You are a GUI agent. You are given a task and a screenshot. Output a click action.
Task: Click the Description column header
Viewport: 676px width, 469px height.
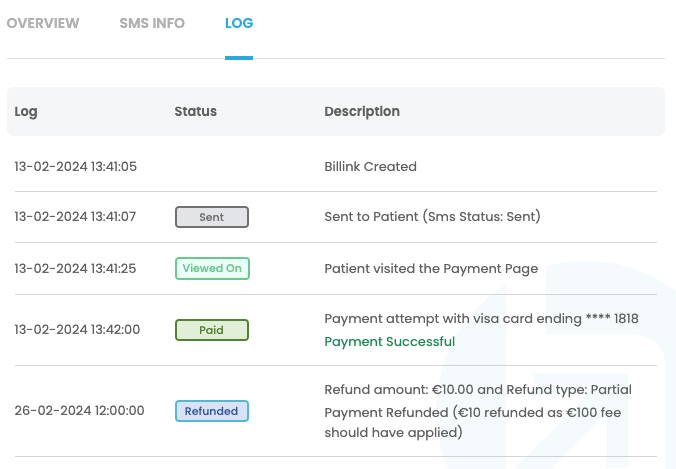coord(362,112)
